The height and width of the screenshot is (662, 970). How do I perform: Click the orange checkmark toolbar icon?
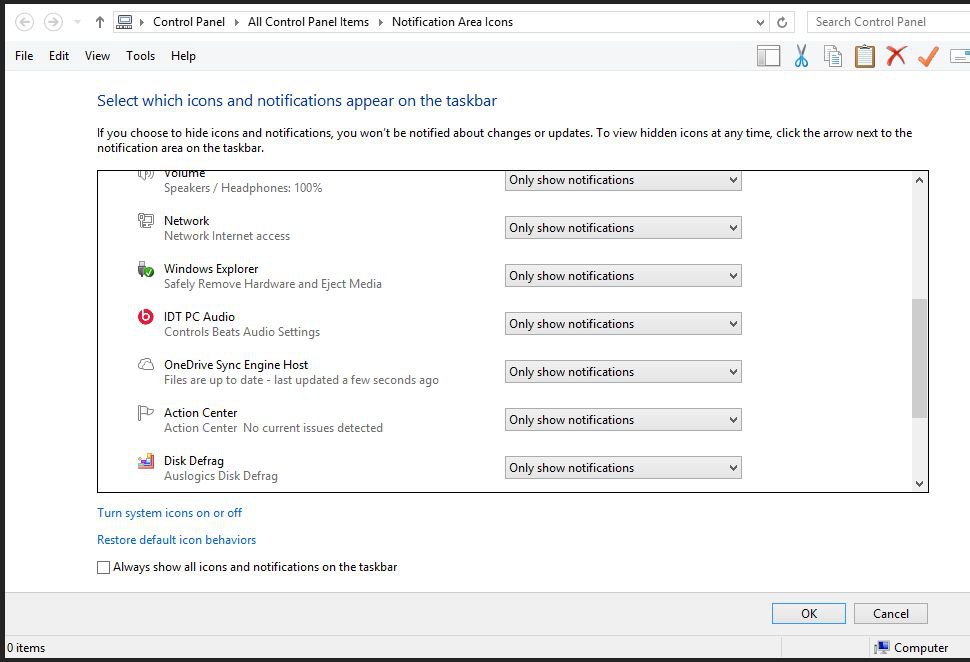pos(928,56)
